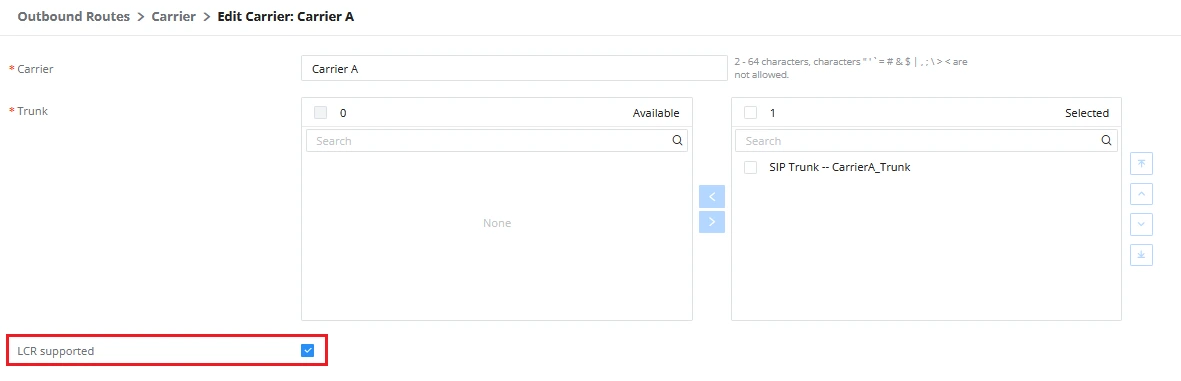
Task: Click search magnifier in Available trunk panel
Action: tap(676, 140)
